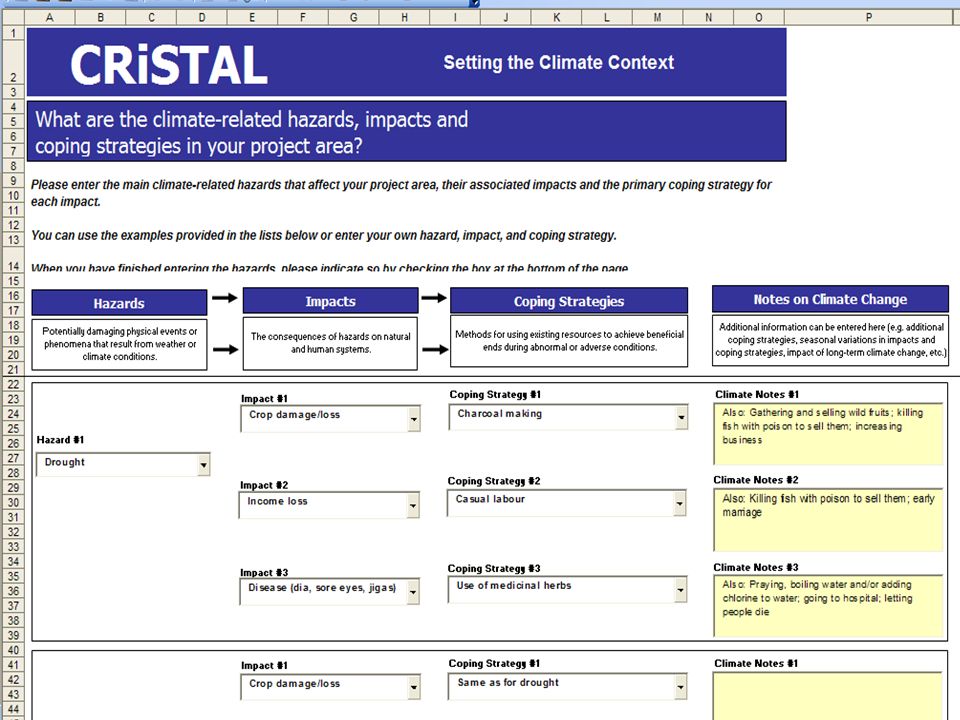960x720 pixels.
Task: Click the Impact #3 label
Action: 264,572
